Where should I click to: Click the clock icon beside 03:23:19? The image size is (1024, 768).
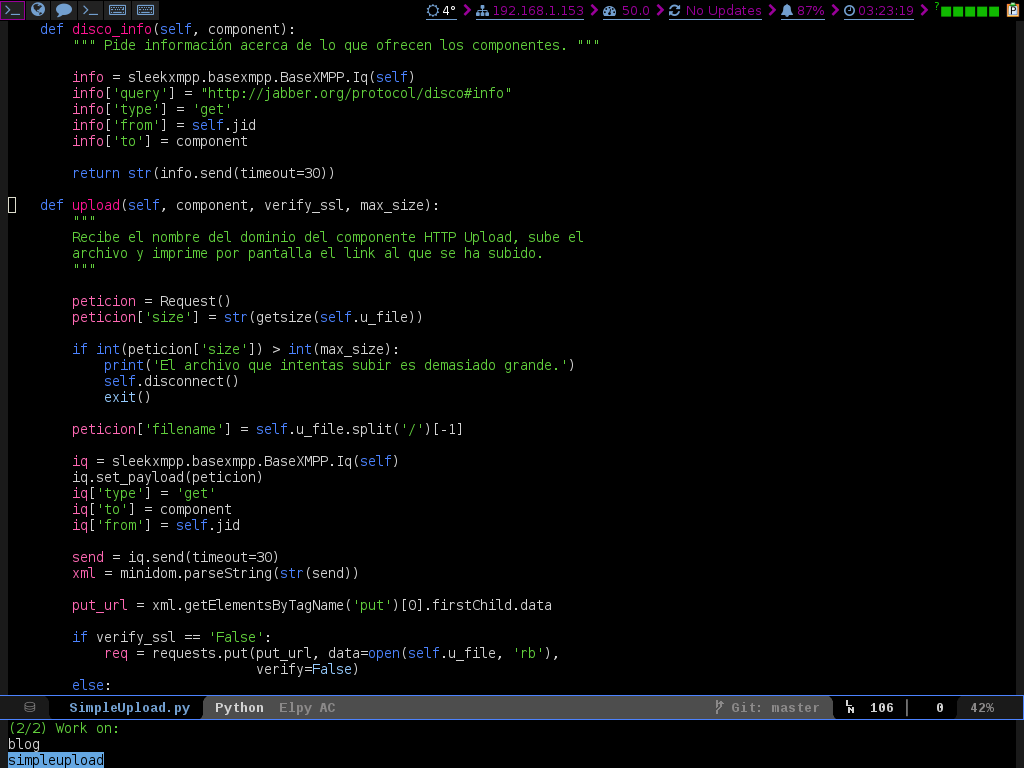tap(849, 10)
